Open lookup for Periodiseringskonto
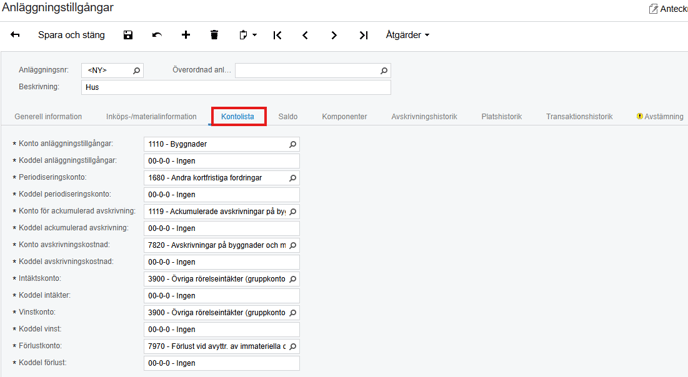The height and width of the screenshot is (377, 688). click(293, 178)
